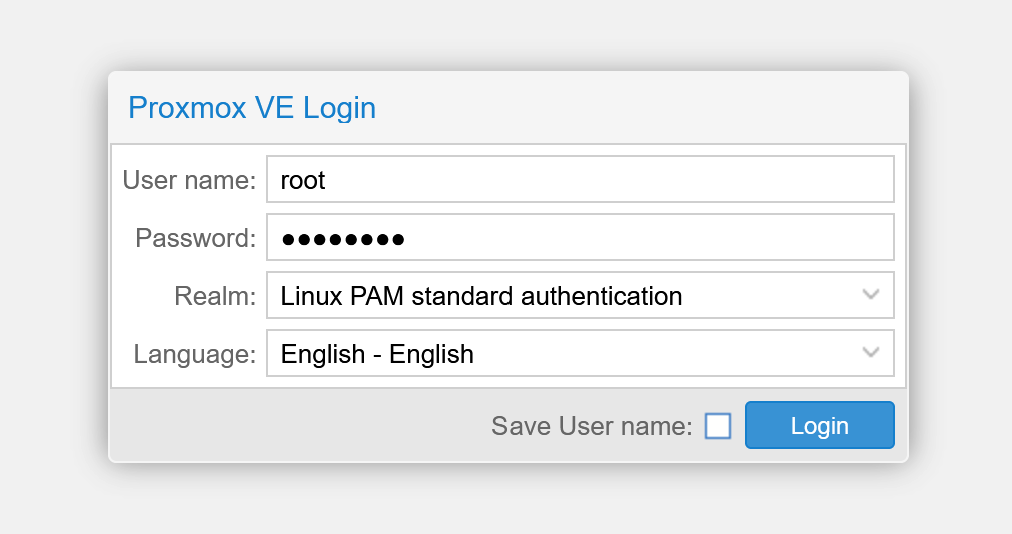Click the English - English language combo box
Image resolution: width=1012 pixels, height=534 pixels.
[580, 353]
